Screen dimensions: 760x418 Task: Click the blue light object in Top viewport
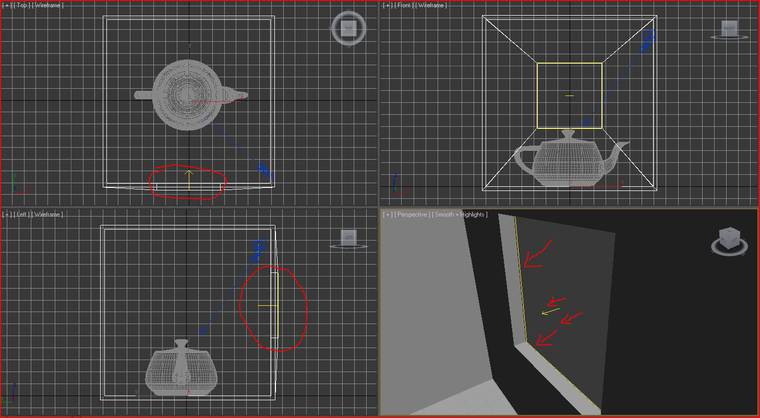[x=265, y=171]
